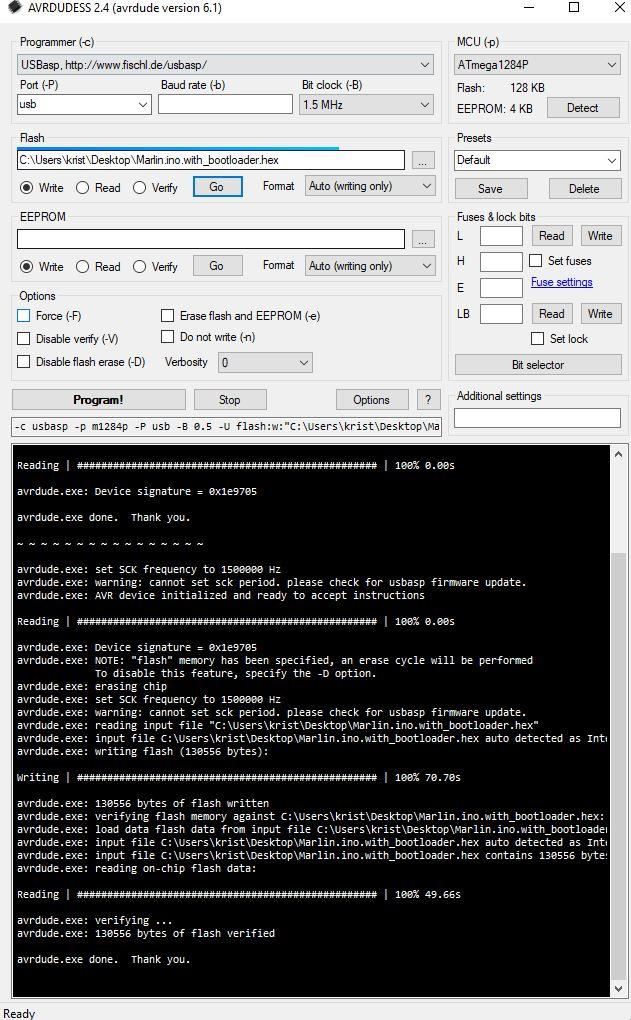The width and height of the screenshot is (631, 1020).
Task: Open help via the question mark button
Action: click(x=428, y=399)
